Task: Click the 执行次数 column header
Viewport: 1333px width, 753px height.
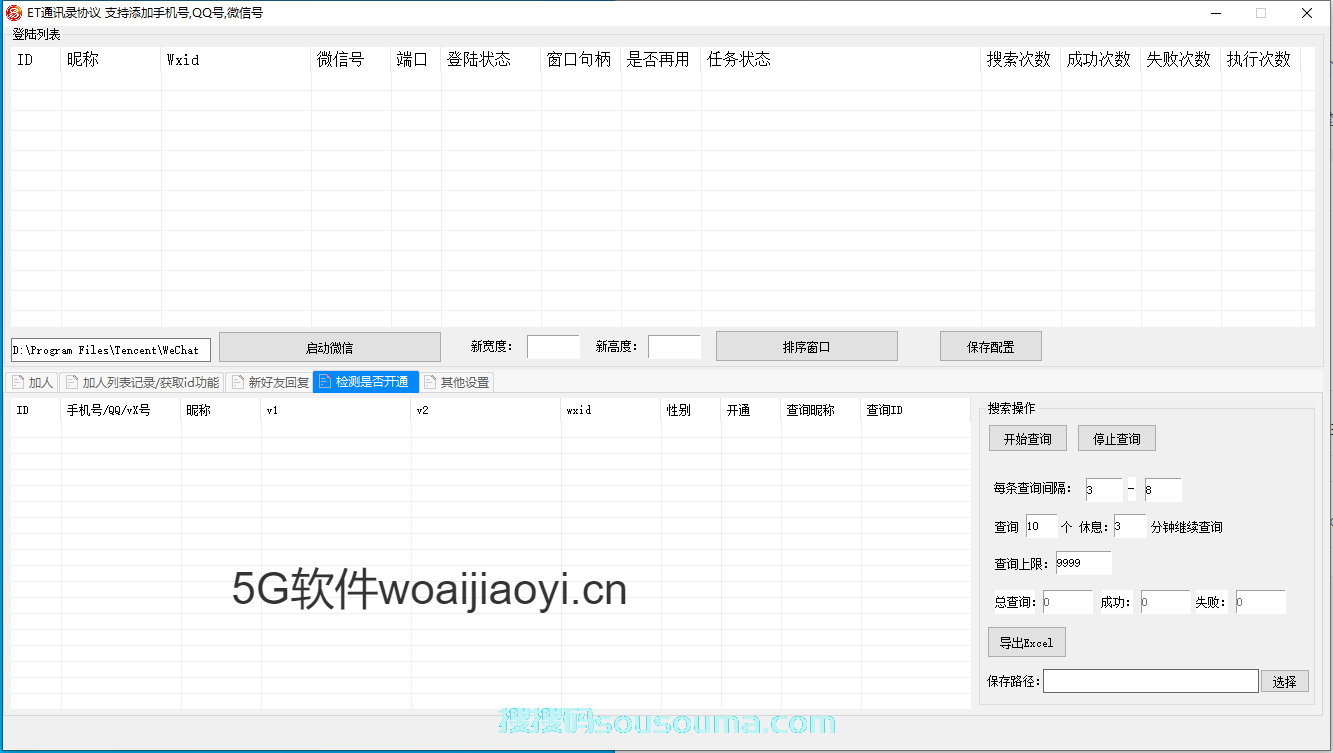Action: 1261,59
